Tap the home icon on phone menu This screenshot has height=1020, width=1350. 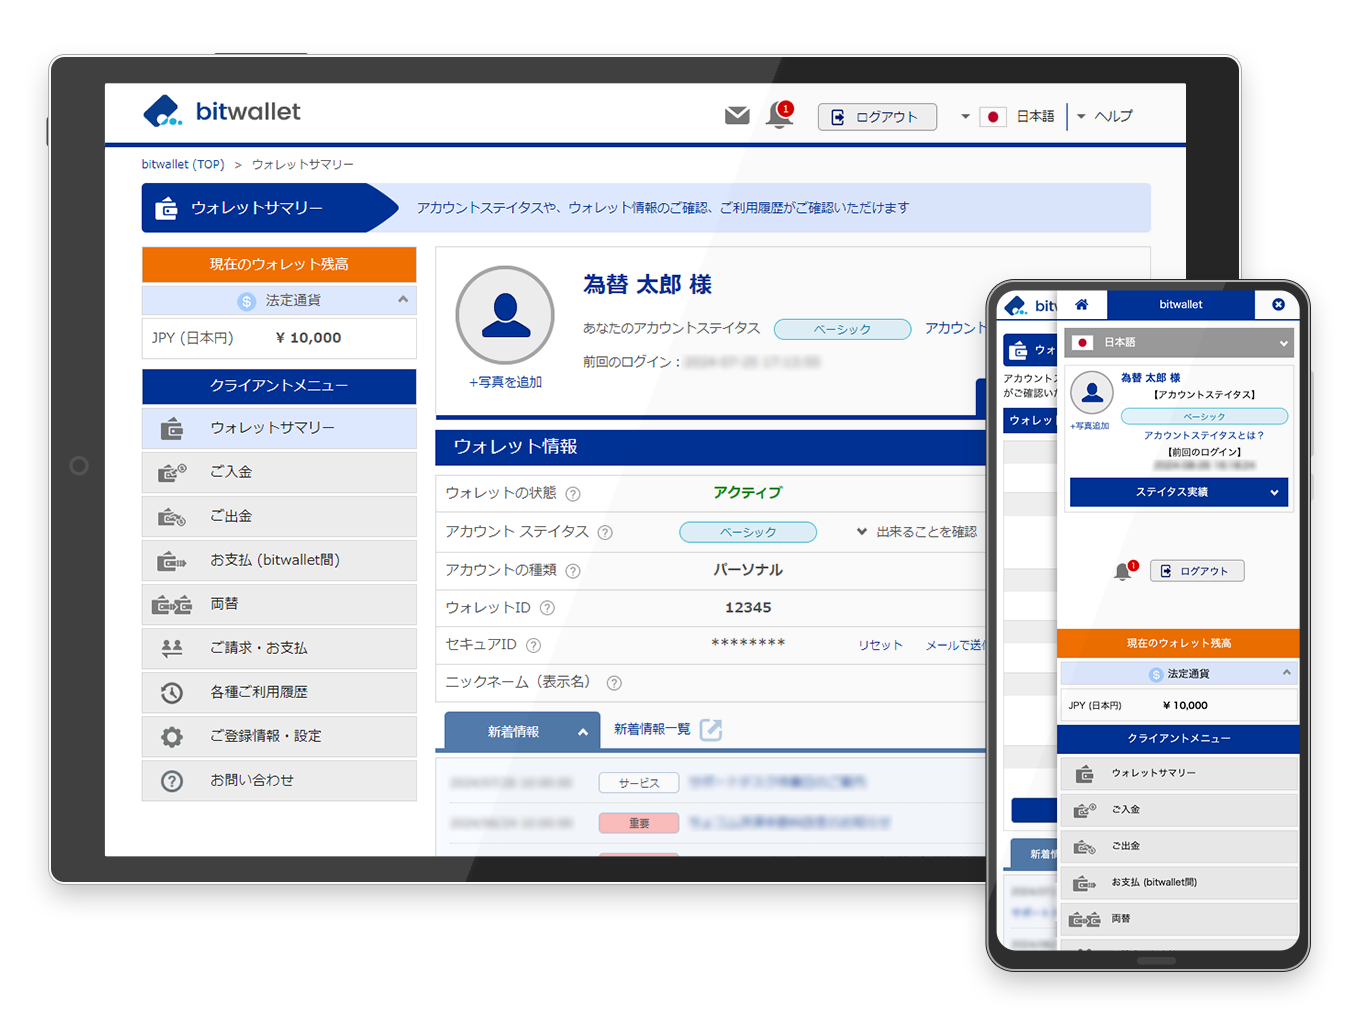(1081, 305)
